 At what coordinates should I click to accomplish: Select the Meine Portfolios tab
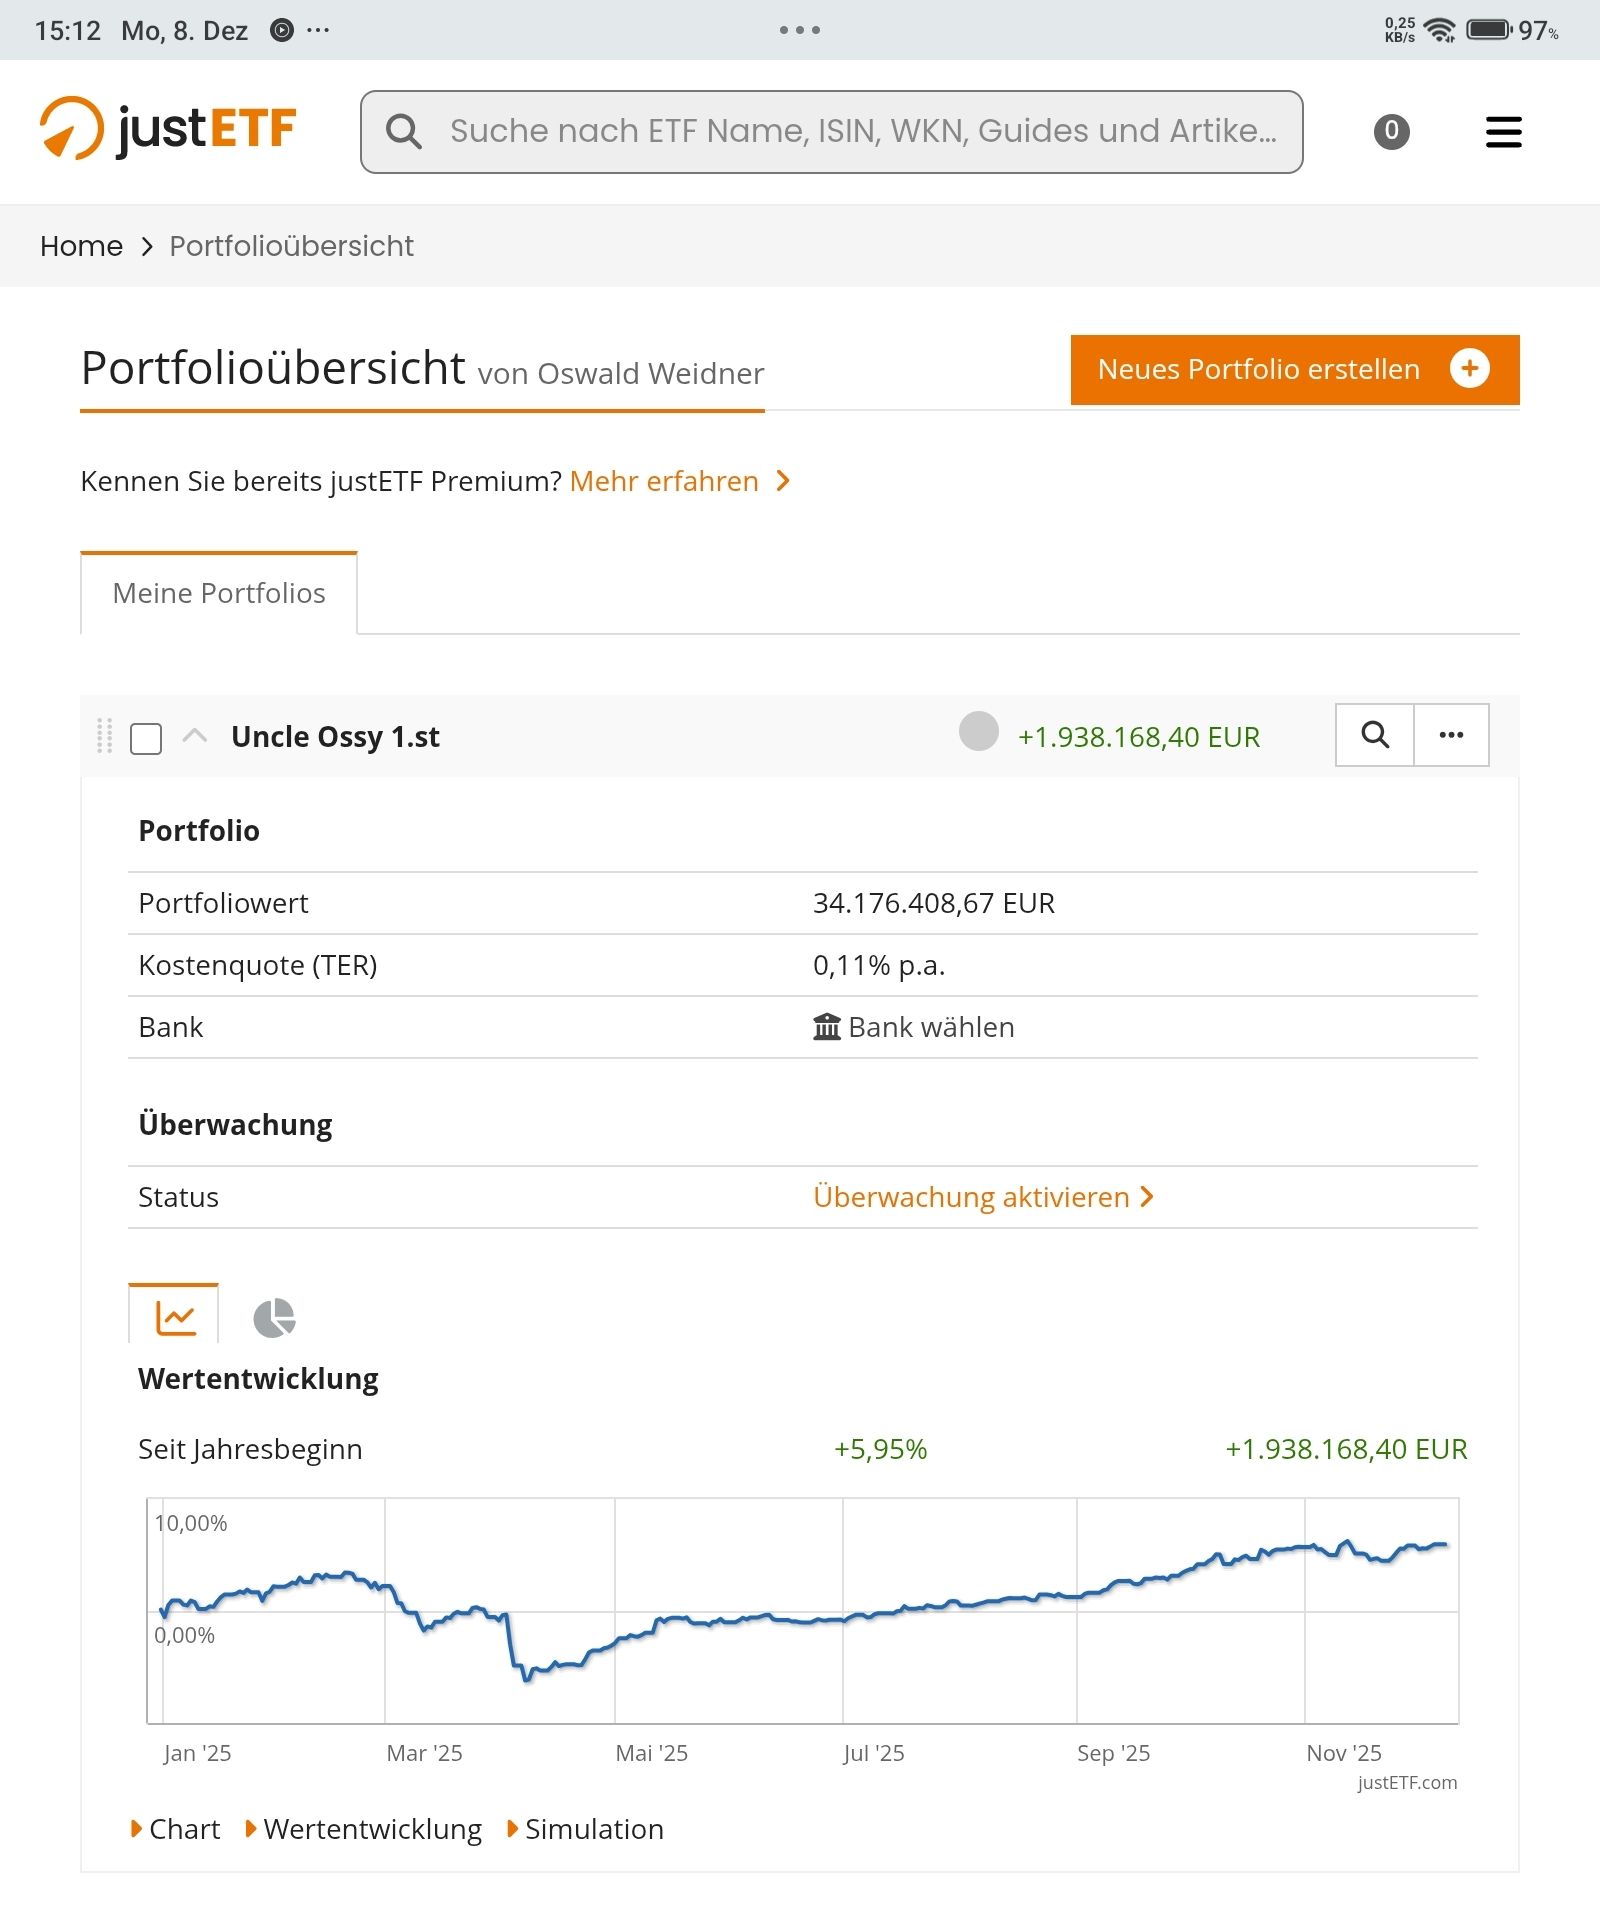pos(219,593)
